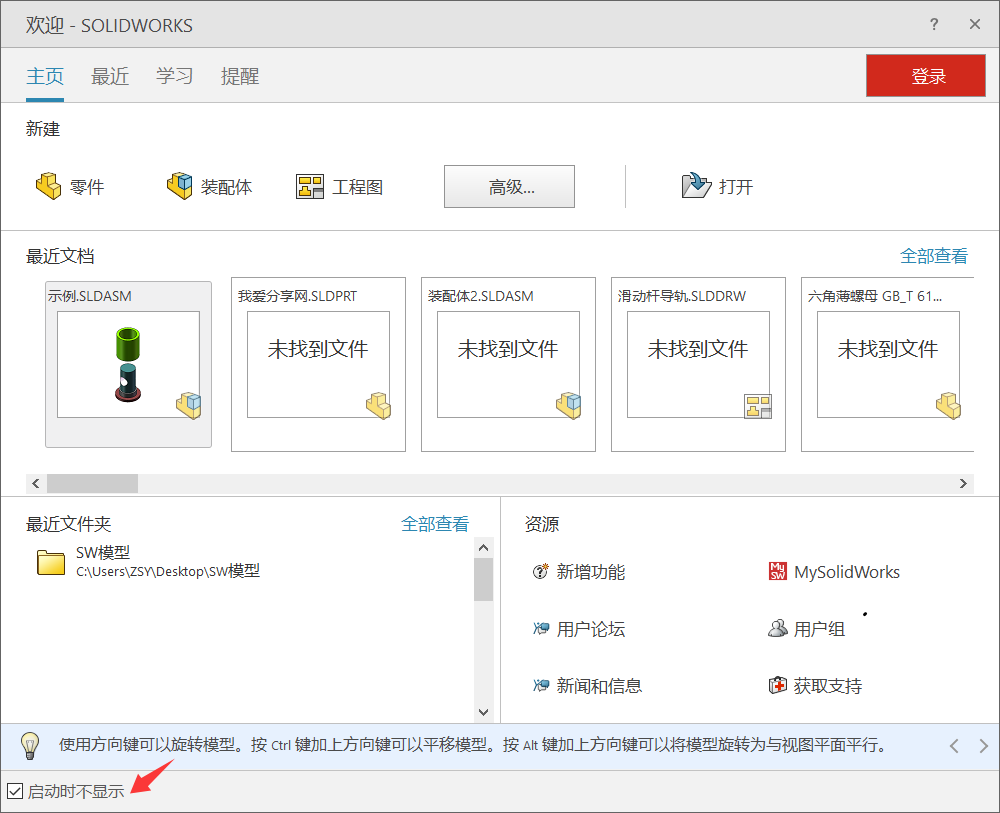Viewport: 1000px width, 813px height.
Task: Open the 用户组 resource
Action: pos(806,629)
